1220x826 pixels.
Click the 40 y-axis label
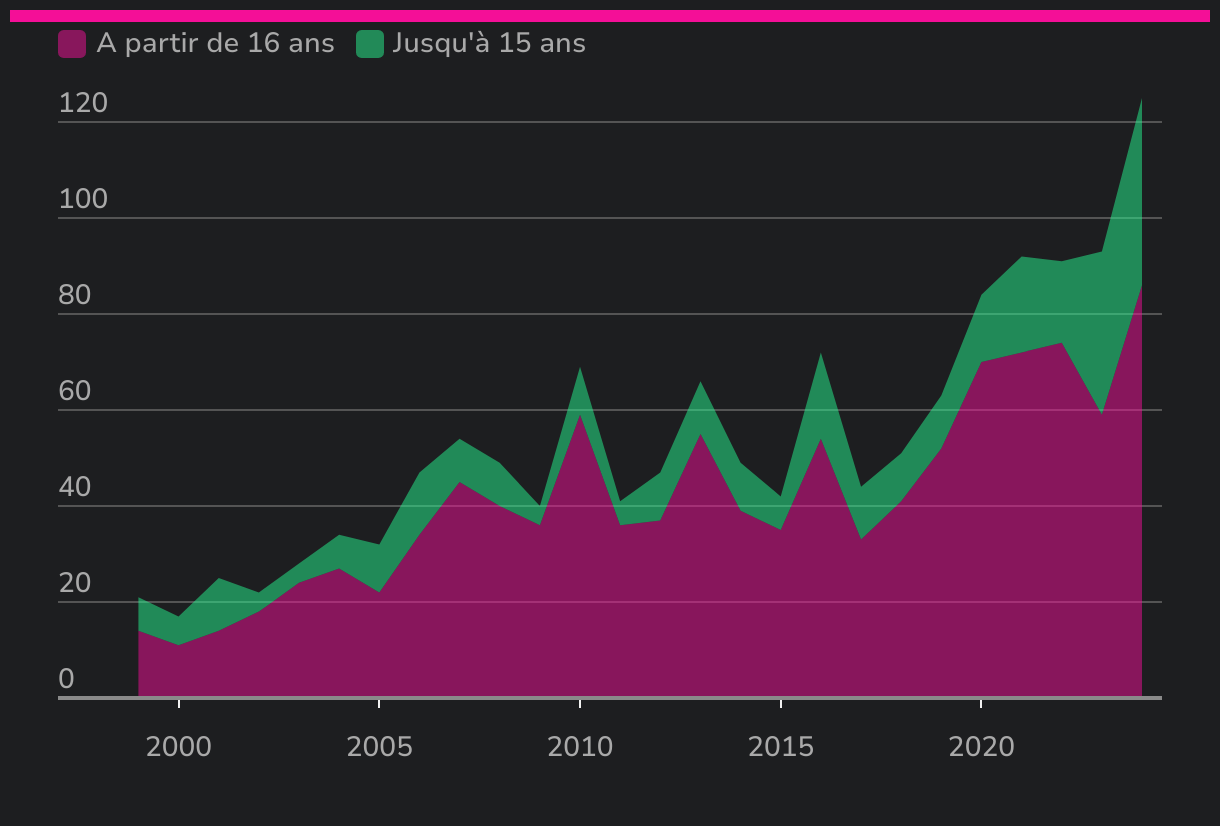[x=75, y=488]
